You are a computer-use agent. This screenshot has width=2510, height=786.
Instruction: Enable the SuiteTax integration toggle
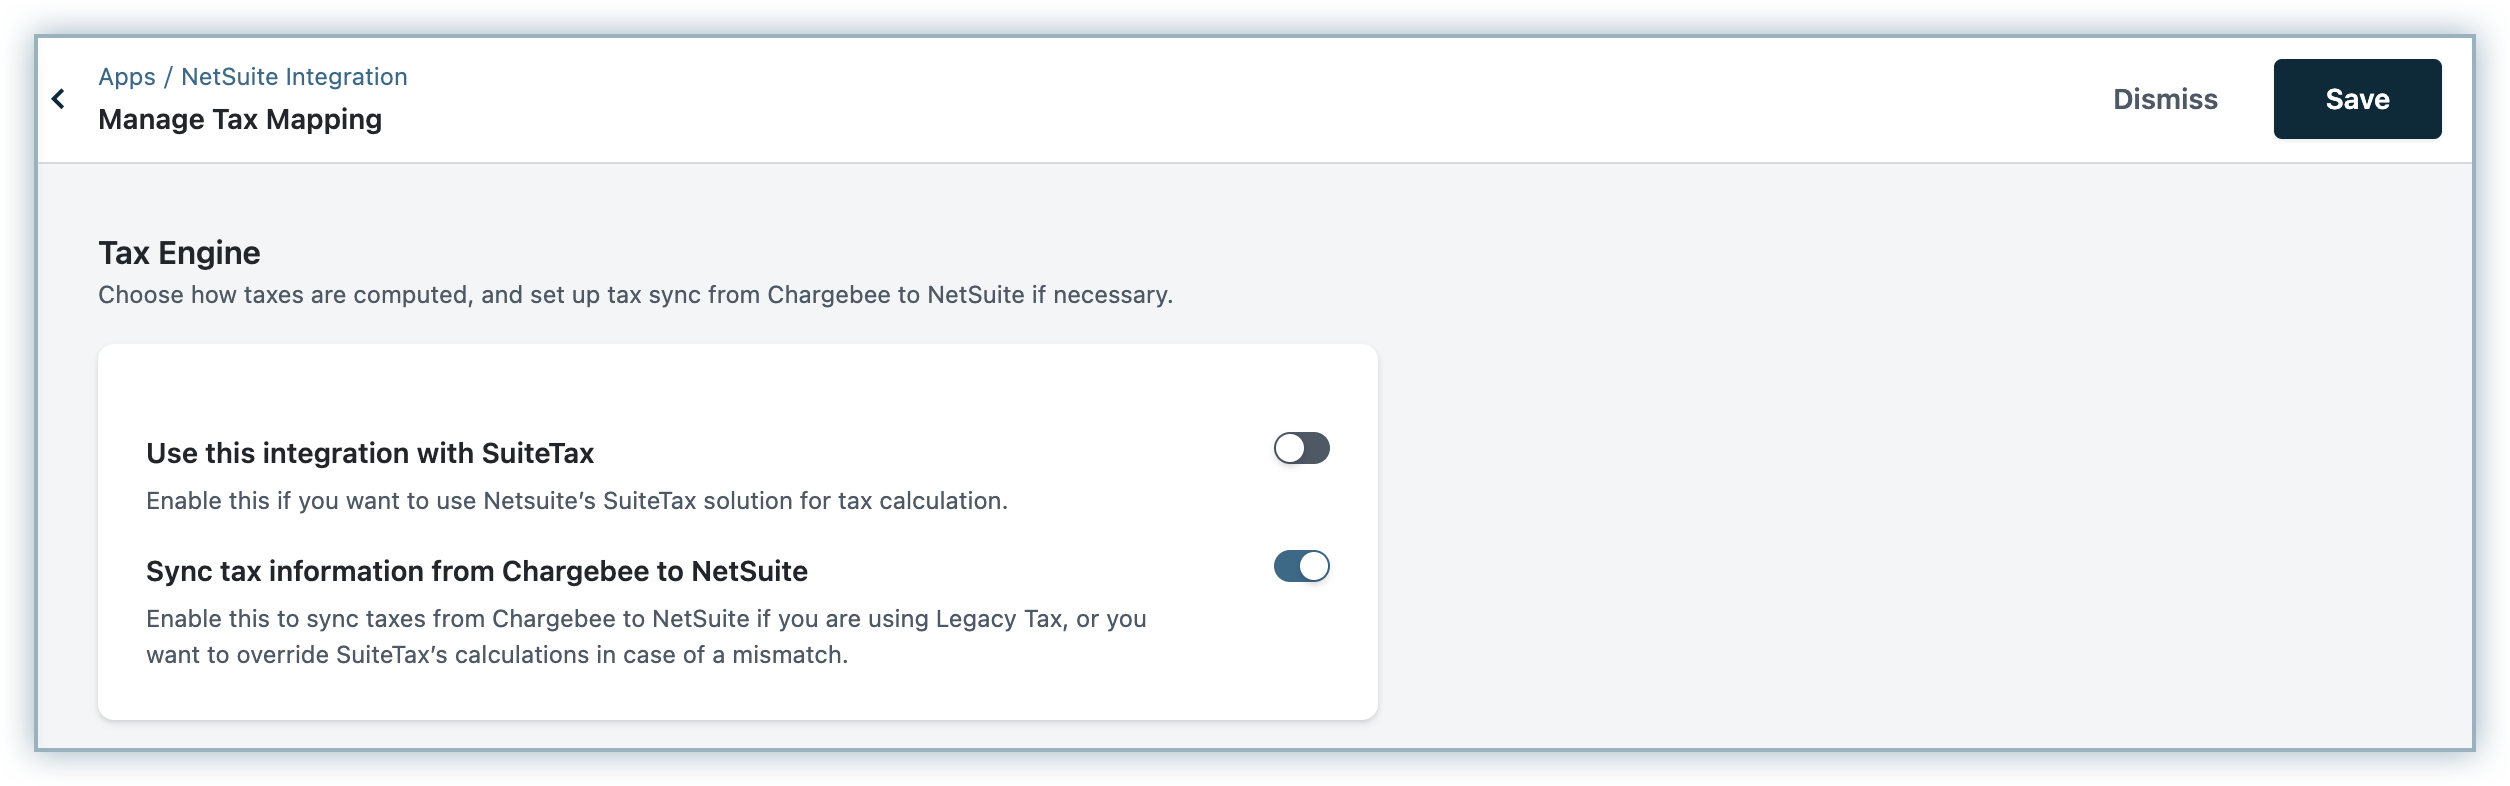pos(1301,449)
